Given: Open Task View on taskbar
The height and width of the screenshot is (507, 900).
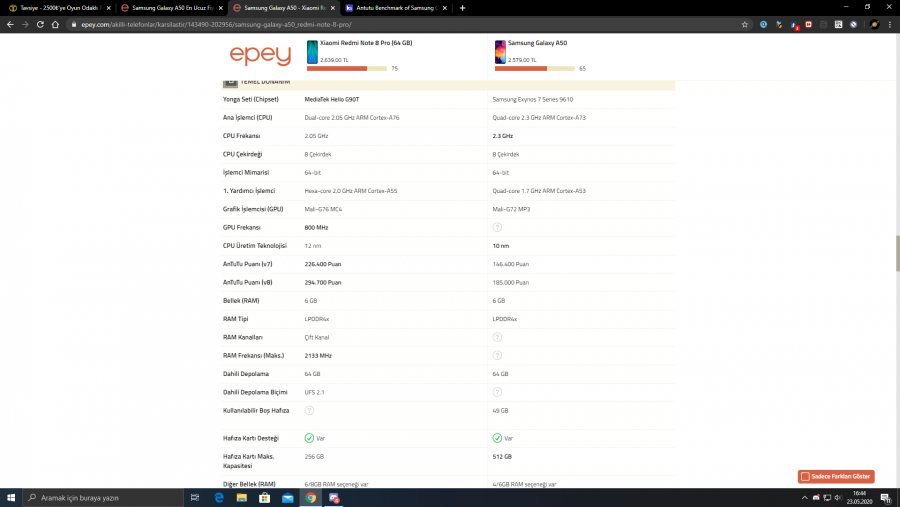Looking at the screenshot, I should click(x=195, y=498).
